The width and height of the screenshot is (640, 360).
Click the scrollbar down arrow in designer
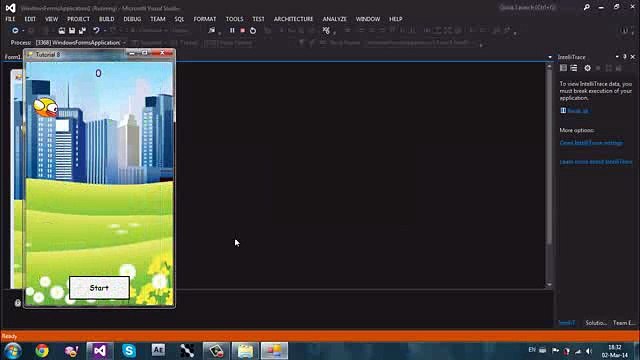tap(549, 284)
